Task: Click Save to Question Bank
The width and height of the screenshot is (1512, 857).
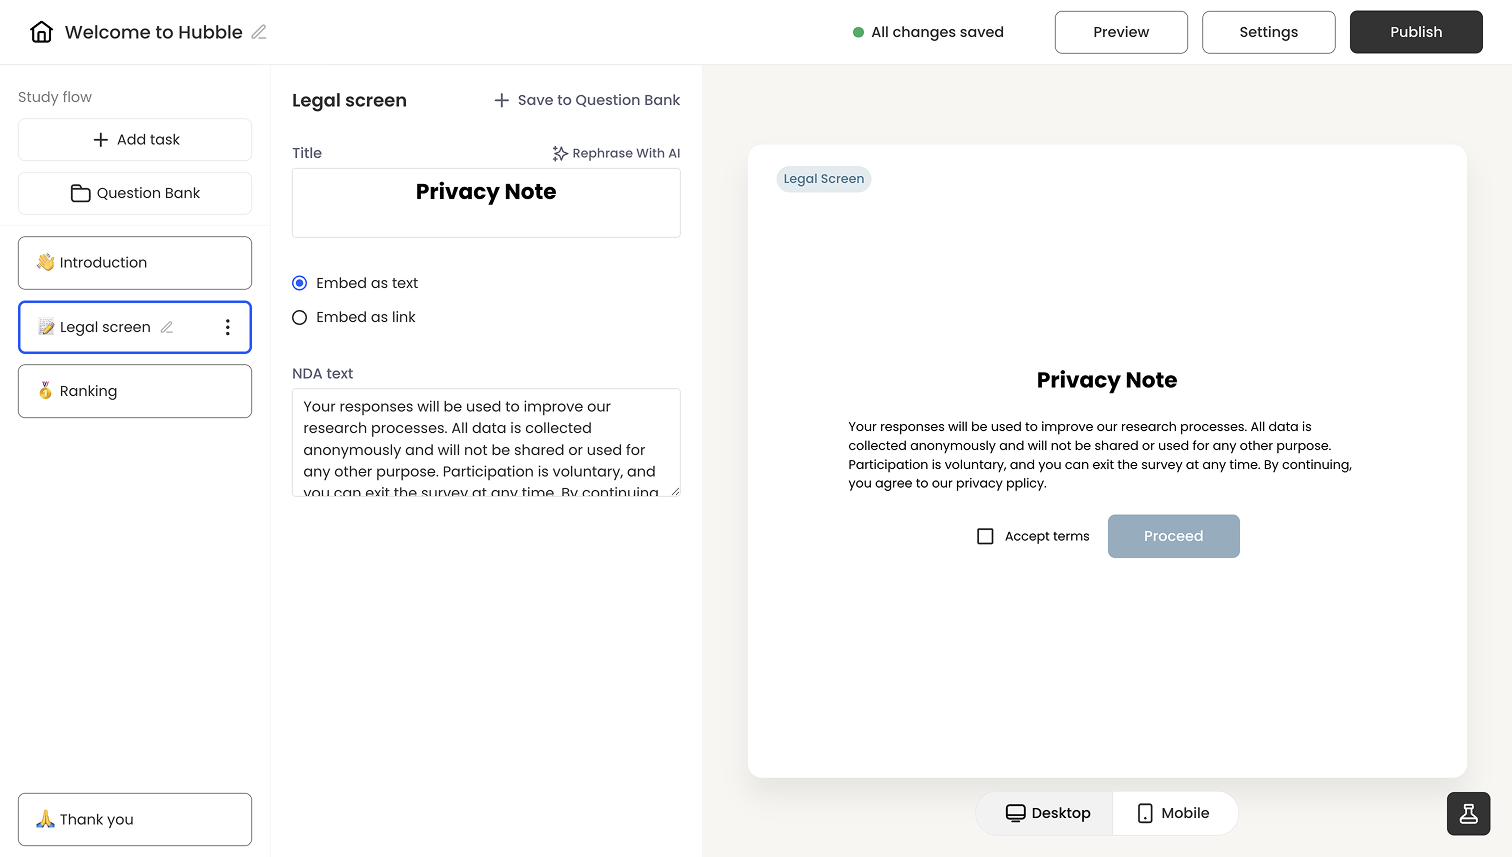Action: click(587, 100)
